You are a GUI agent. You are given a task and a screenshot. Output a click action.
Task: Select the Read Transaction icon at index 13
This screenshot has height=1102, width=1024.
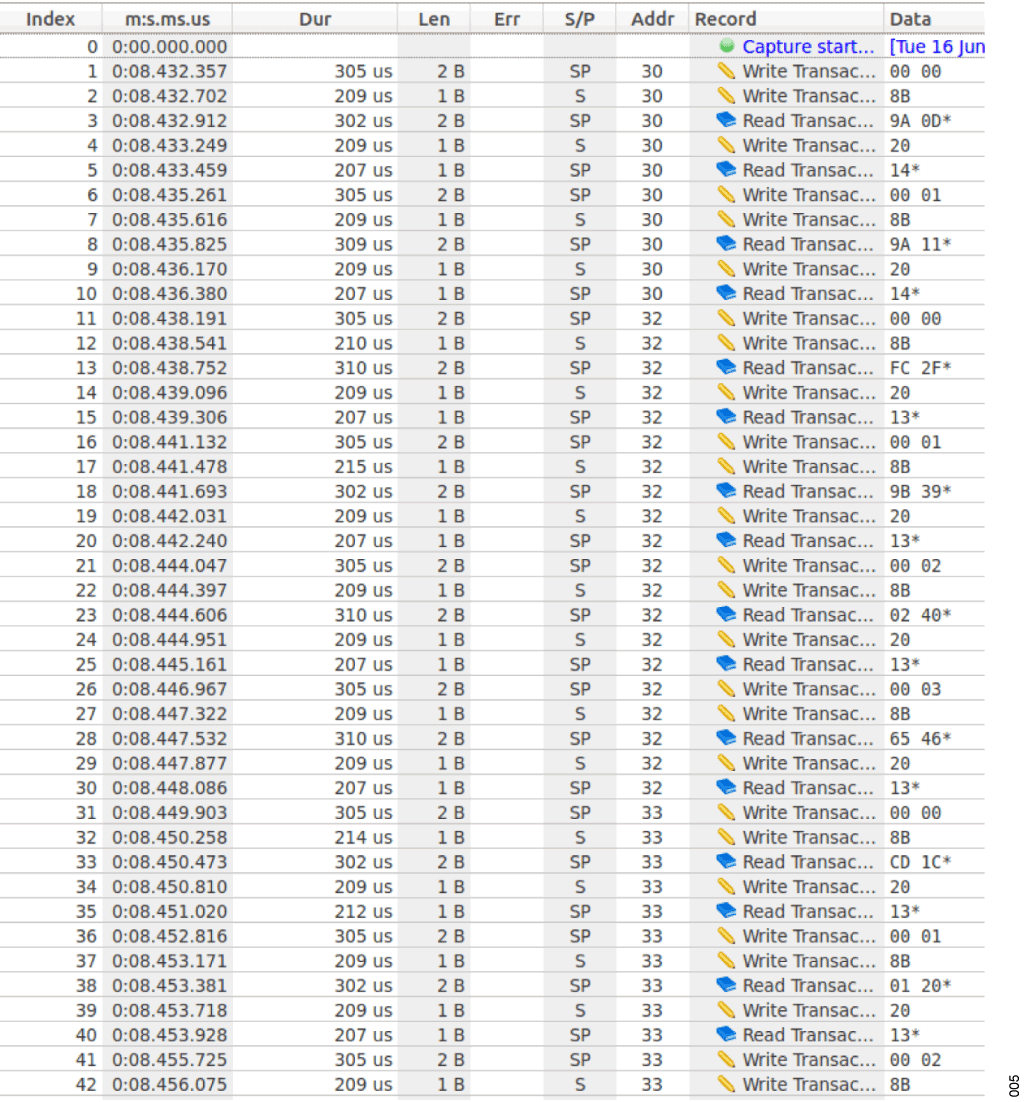[x=727, y=368]
